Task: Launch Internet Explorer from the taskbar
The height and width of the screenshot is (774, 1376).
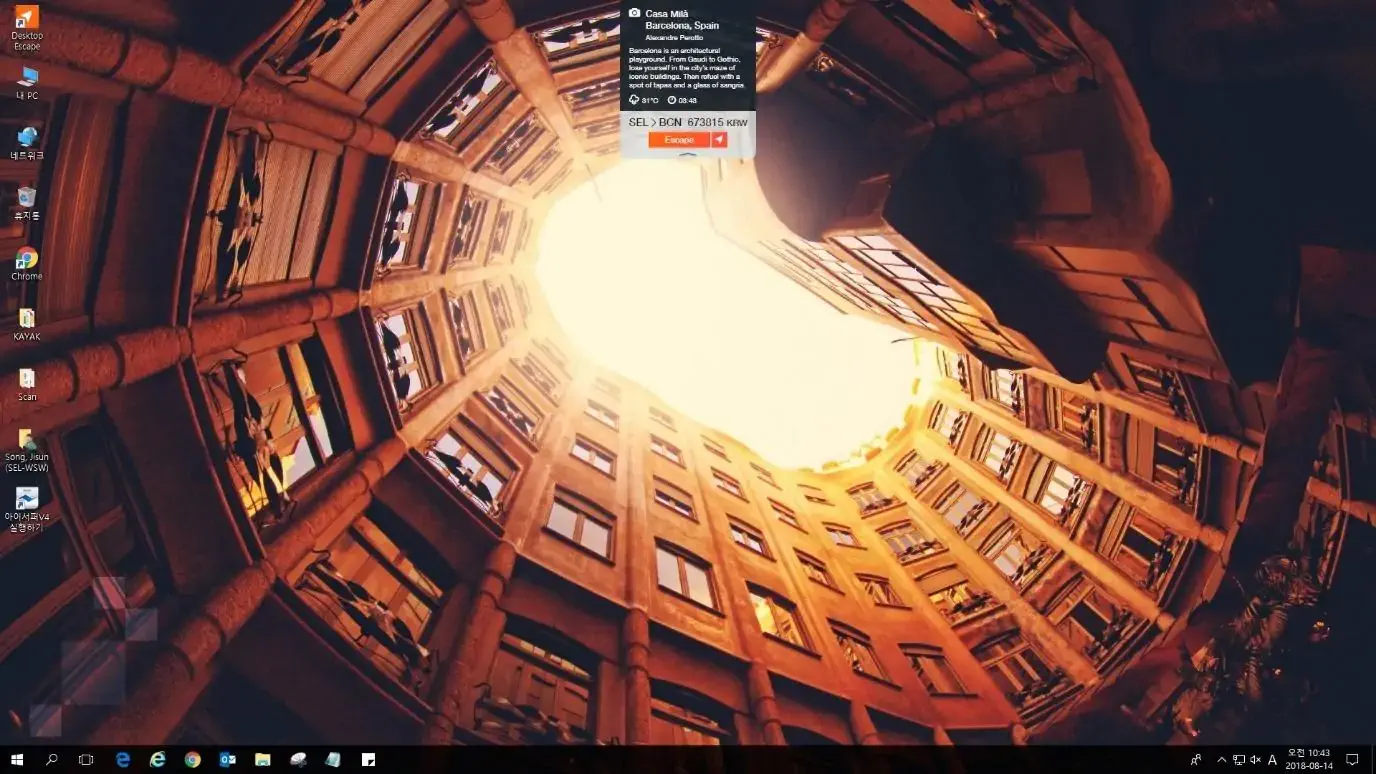Action: 158,760
